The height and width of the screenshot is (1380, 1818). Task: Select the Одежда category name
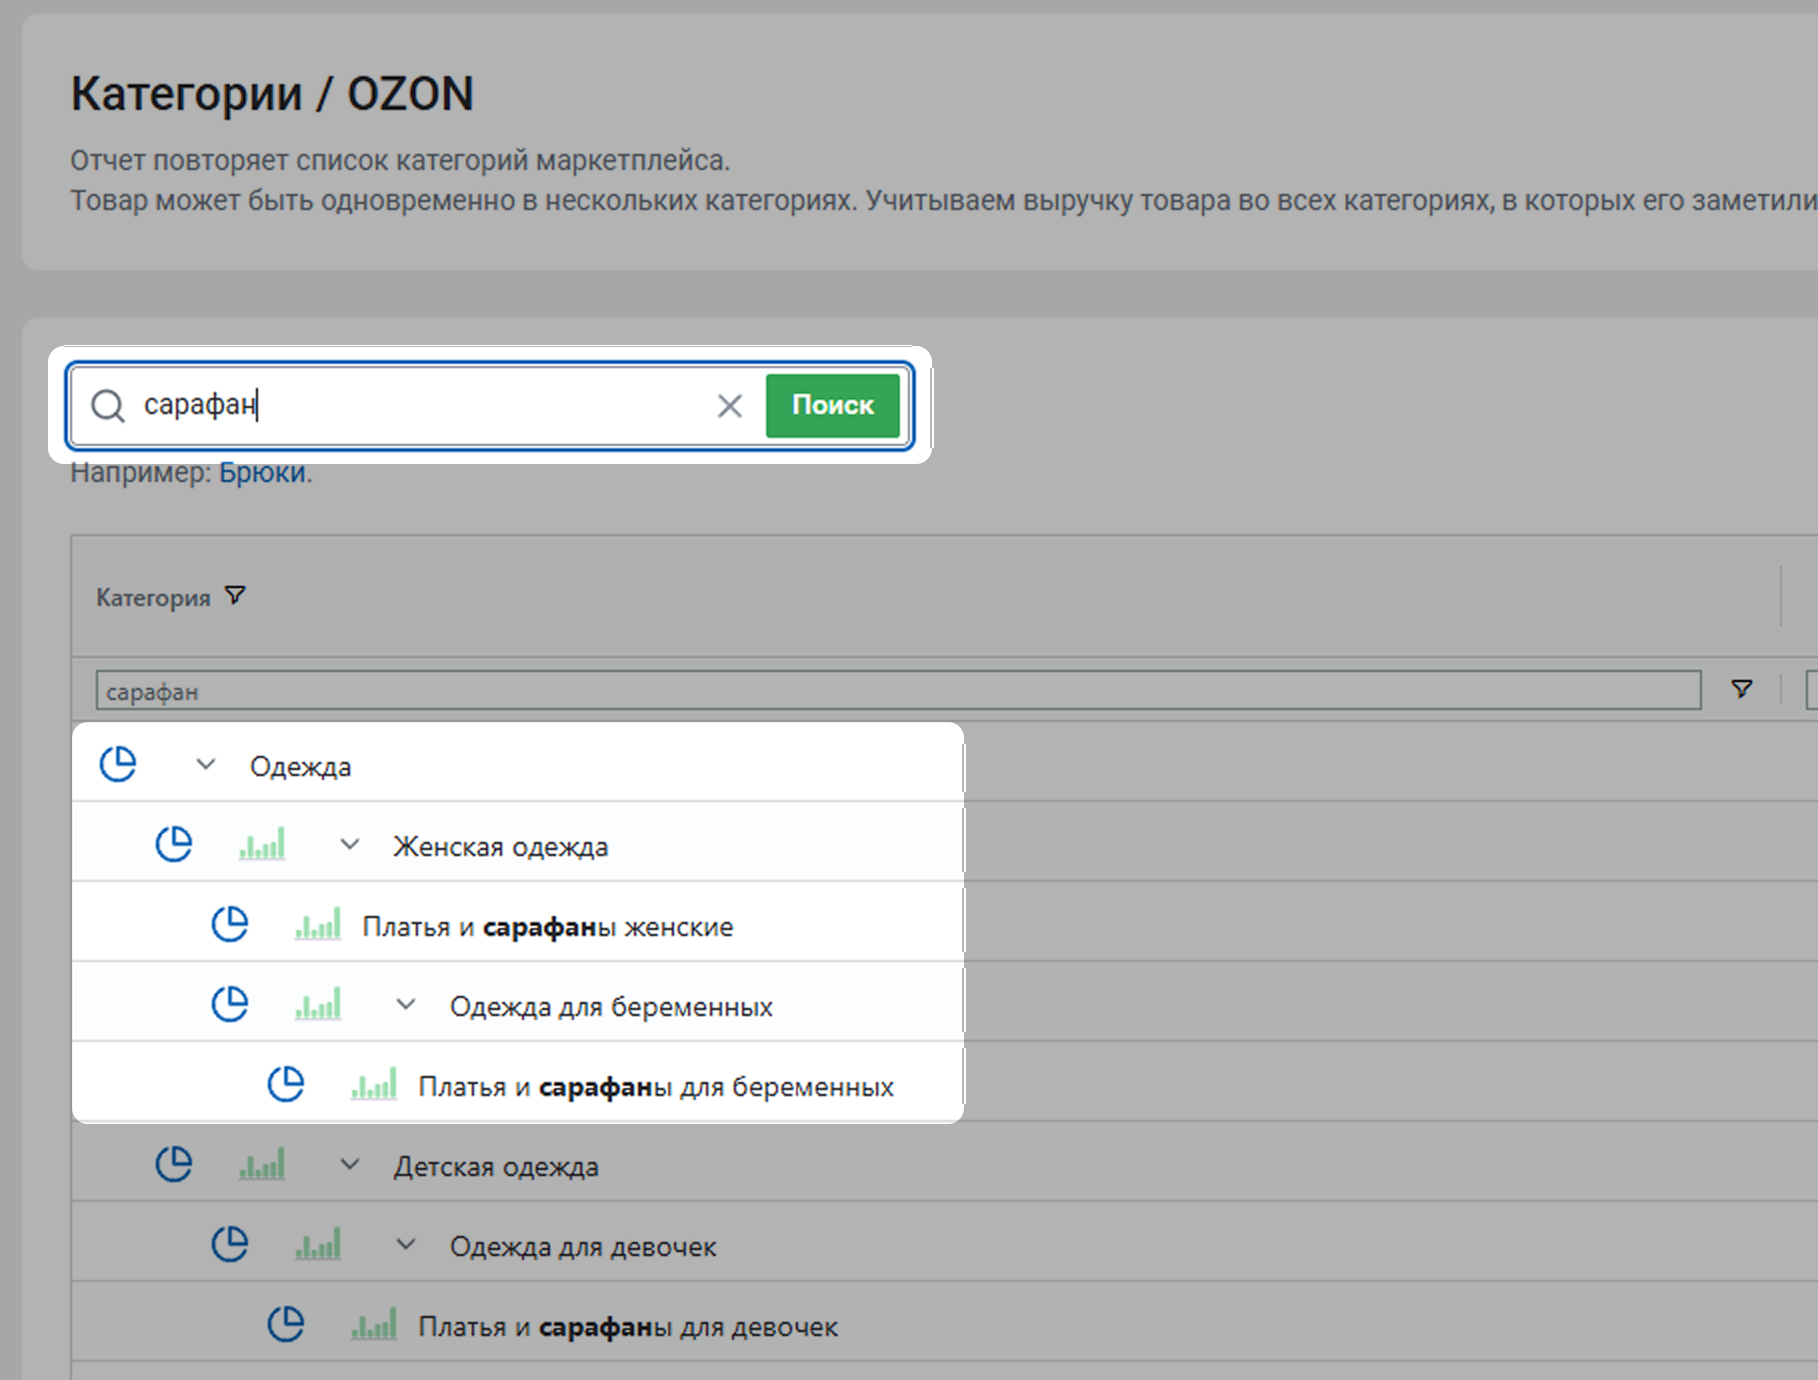pyautogui.click(x=300, y=767)
